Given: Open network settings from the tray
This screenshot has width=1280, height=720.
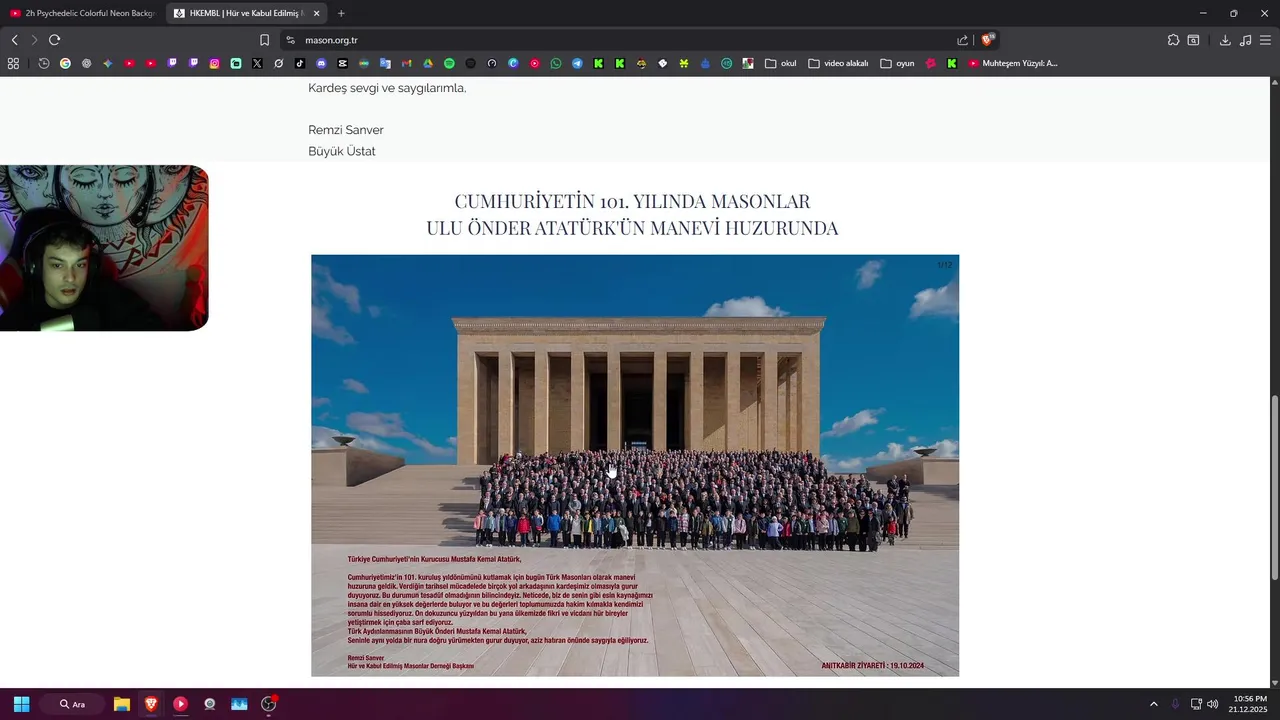Looking at the screenshot, I should click(x=1196, y=704).
